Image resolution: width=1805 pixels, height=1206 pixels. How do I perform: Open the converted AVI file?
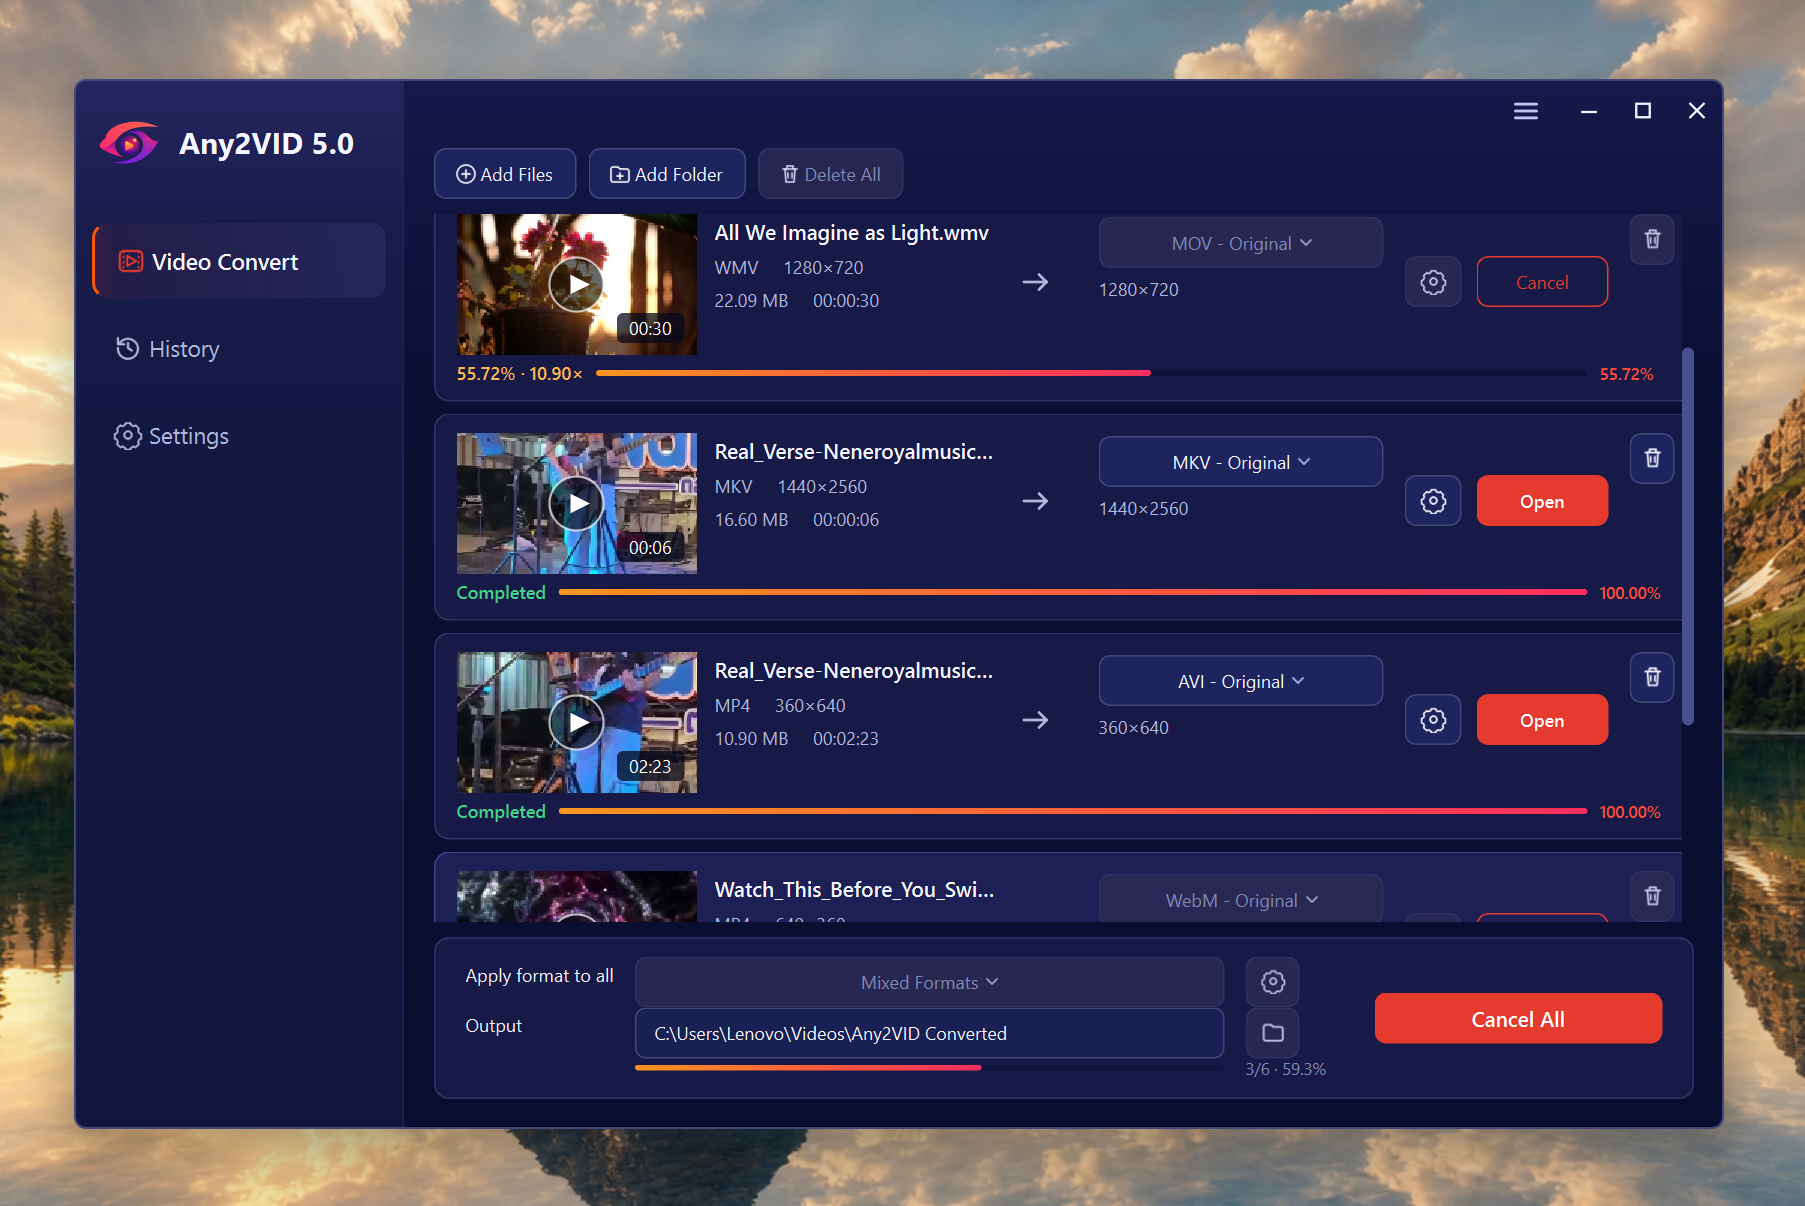click(1542, 720)
